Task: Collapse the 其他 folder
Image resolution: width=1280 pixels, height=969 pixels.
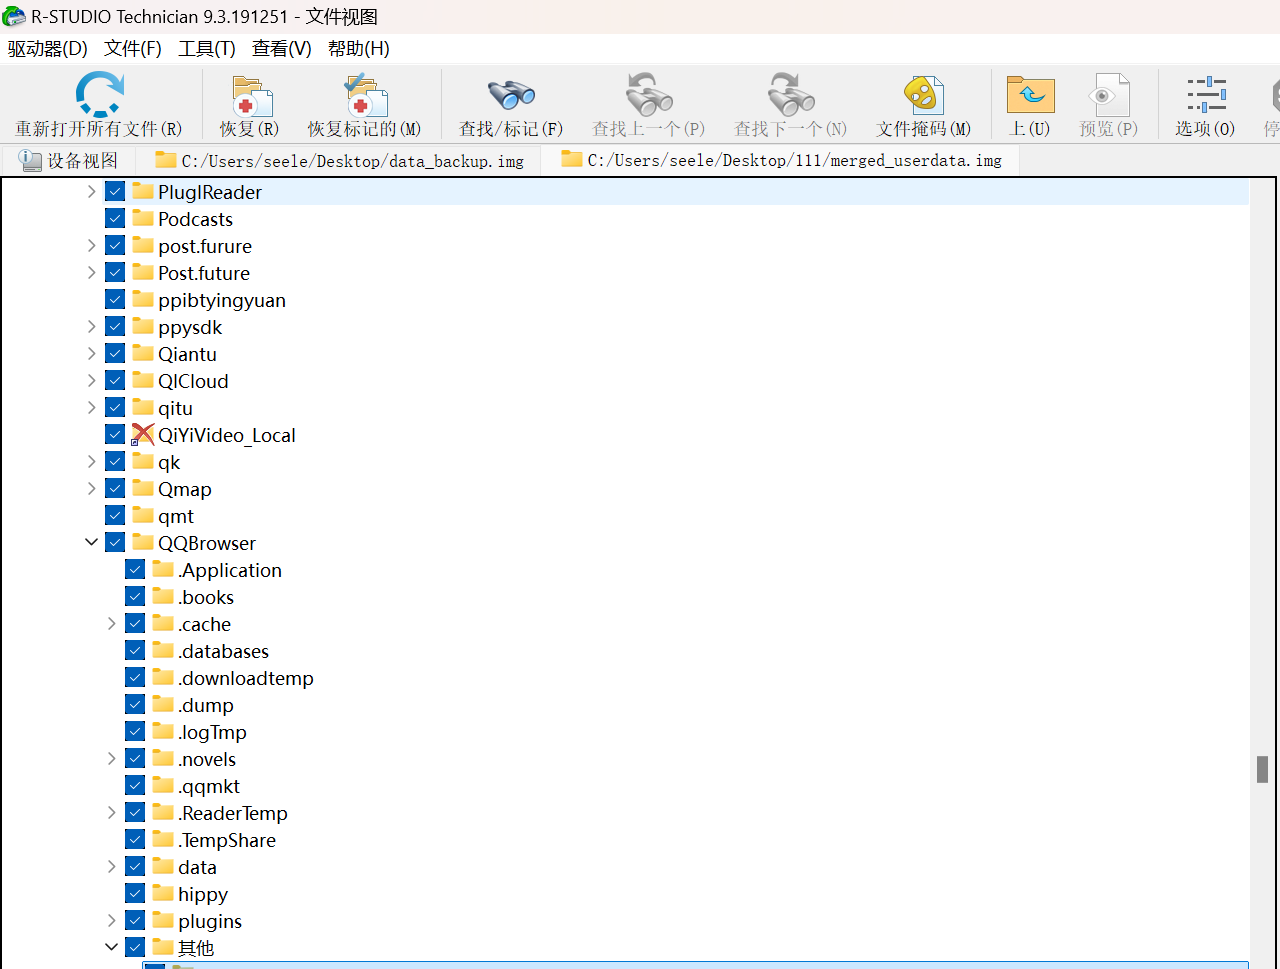Action: (112, 948)
